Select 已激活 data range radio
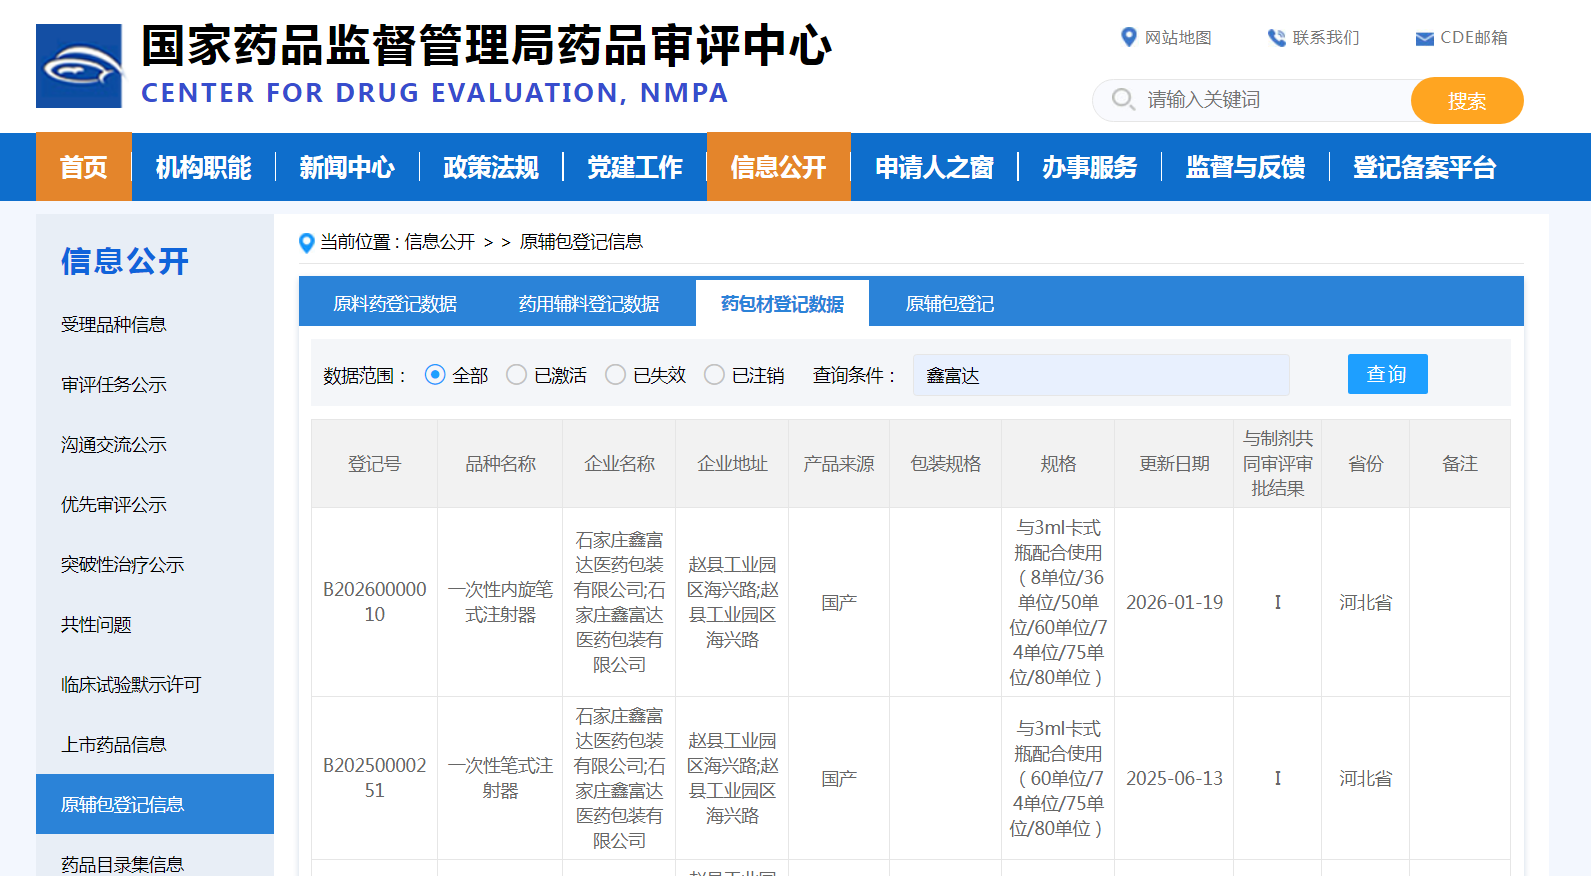This screenshot has height=876, width=1591. pos(516,374)
